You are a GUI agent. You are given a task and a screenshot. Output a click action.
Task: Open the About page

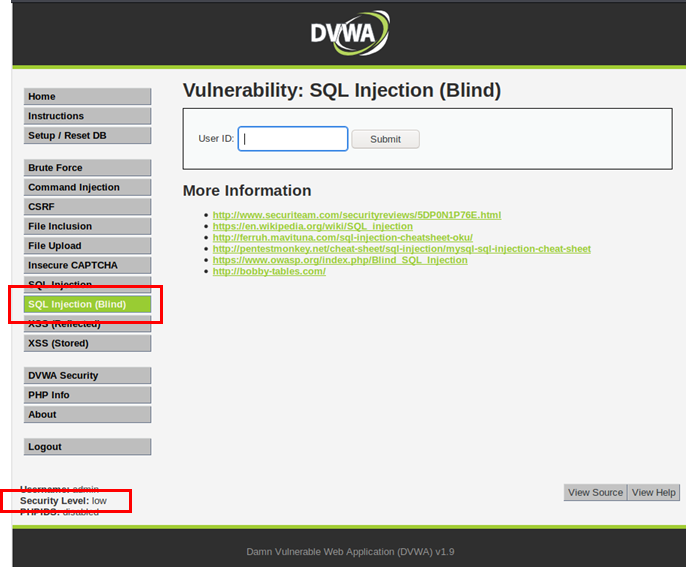[x=88, y=414]
